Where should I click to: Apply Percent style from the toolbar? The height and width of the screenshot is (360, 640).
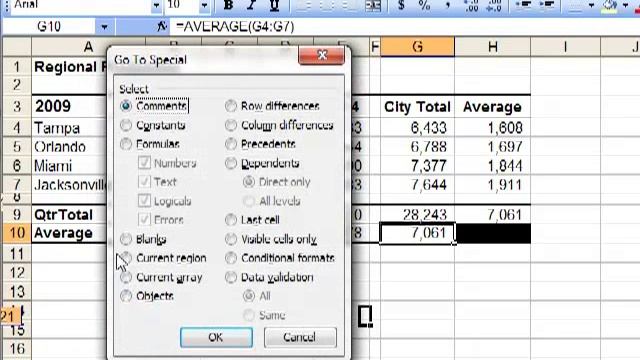[424, 5]
